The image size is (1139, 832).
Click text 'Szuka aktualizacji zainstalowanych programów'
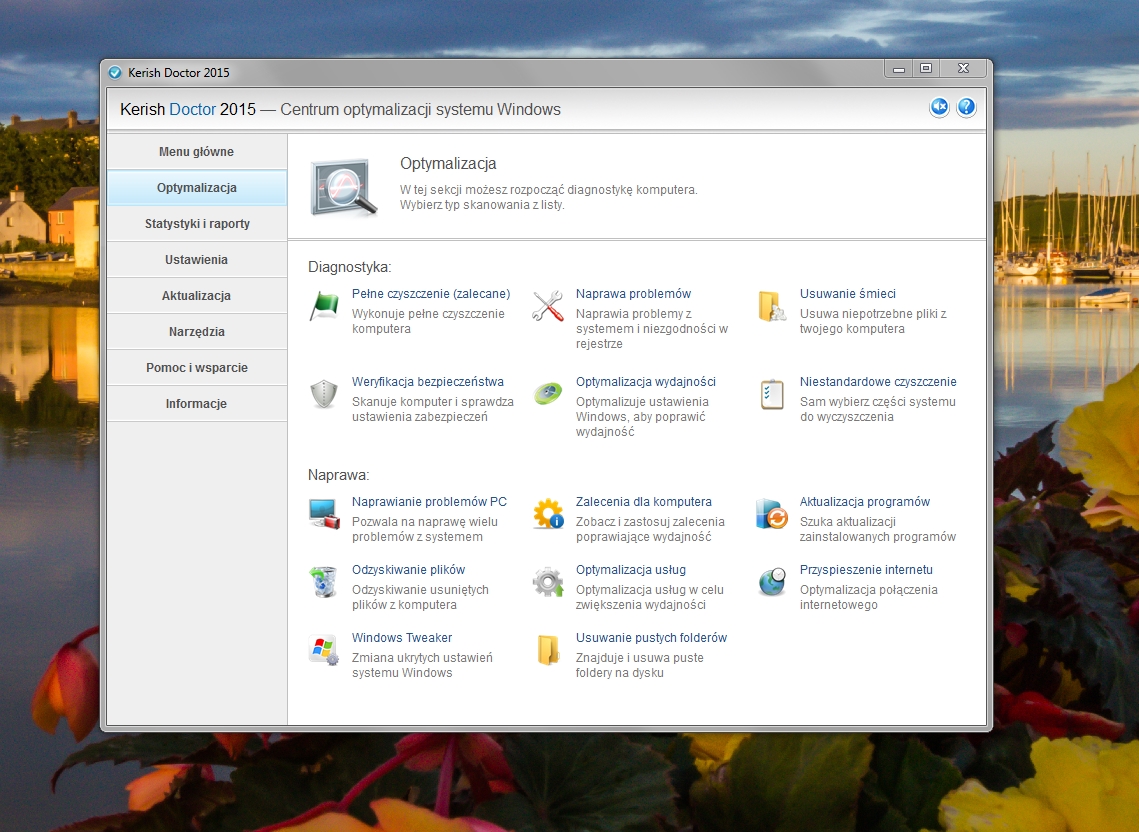(x=877, y=529)
